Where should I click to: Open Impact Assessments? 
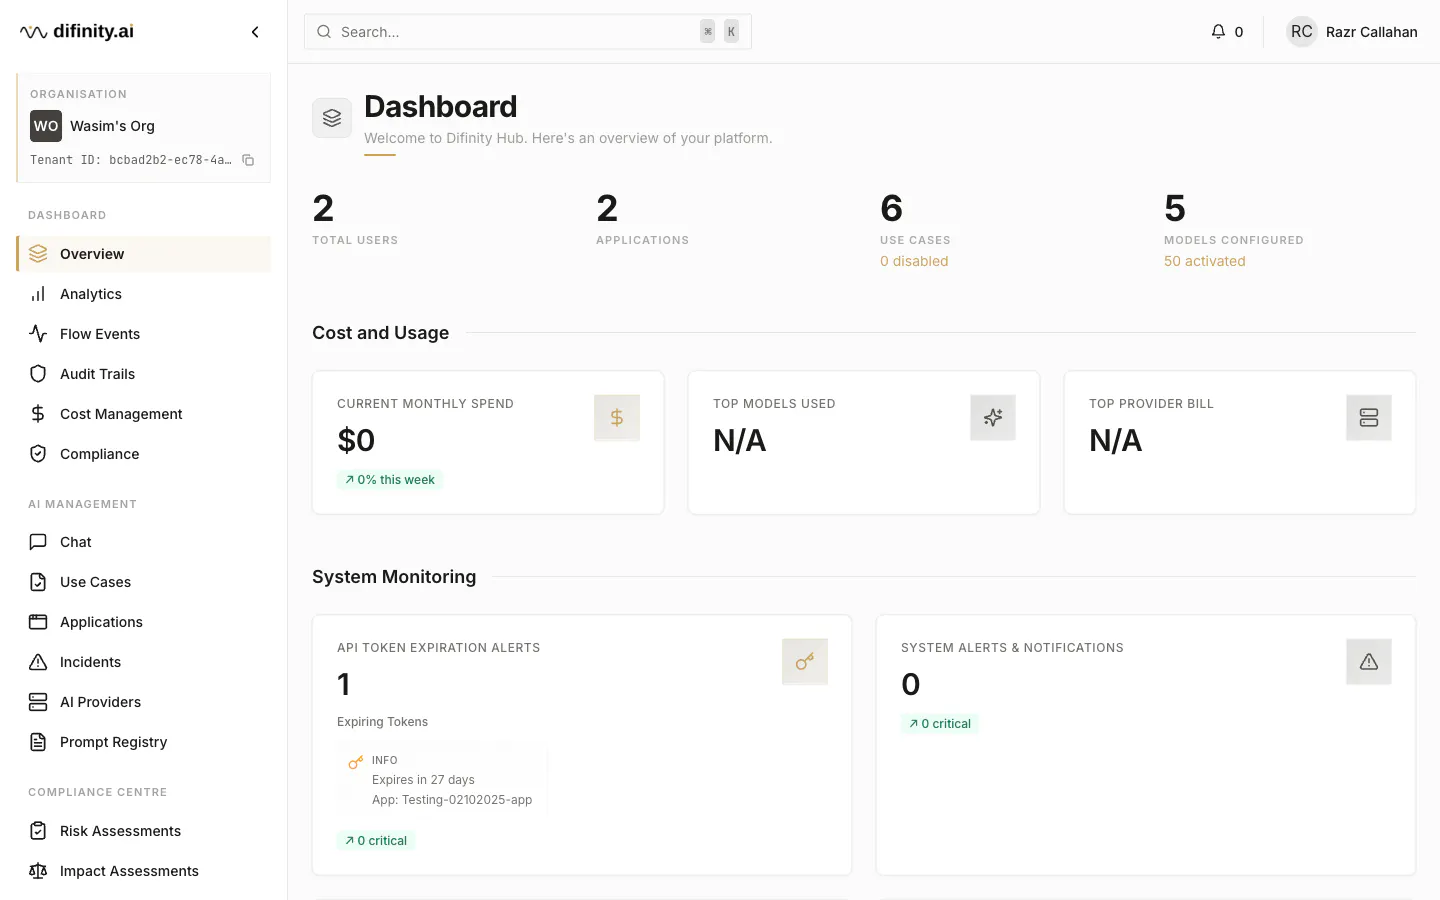coord(144,871)
